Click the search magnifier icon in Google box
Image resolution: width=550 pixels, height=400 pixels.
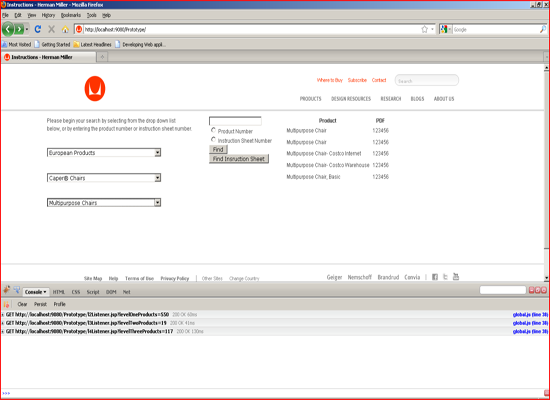[543, 29]
